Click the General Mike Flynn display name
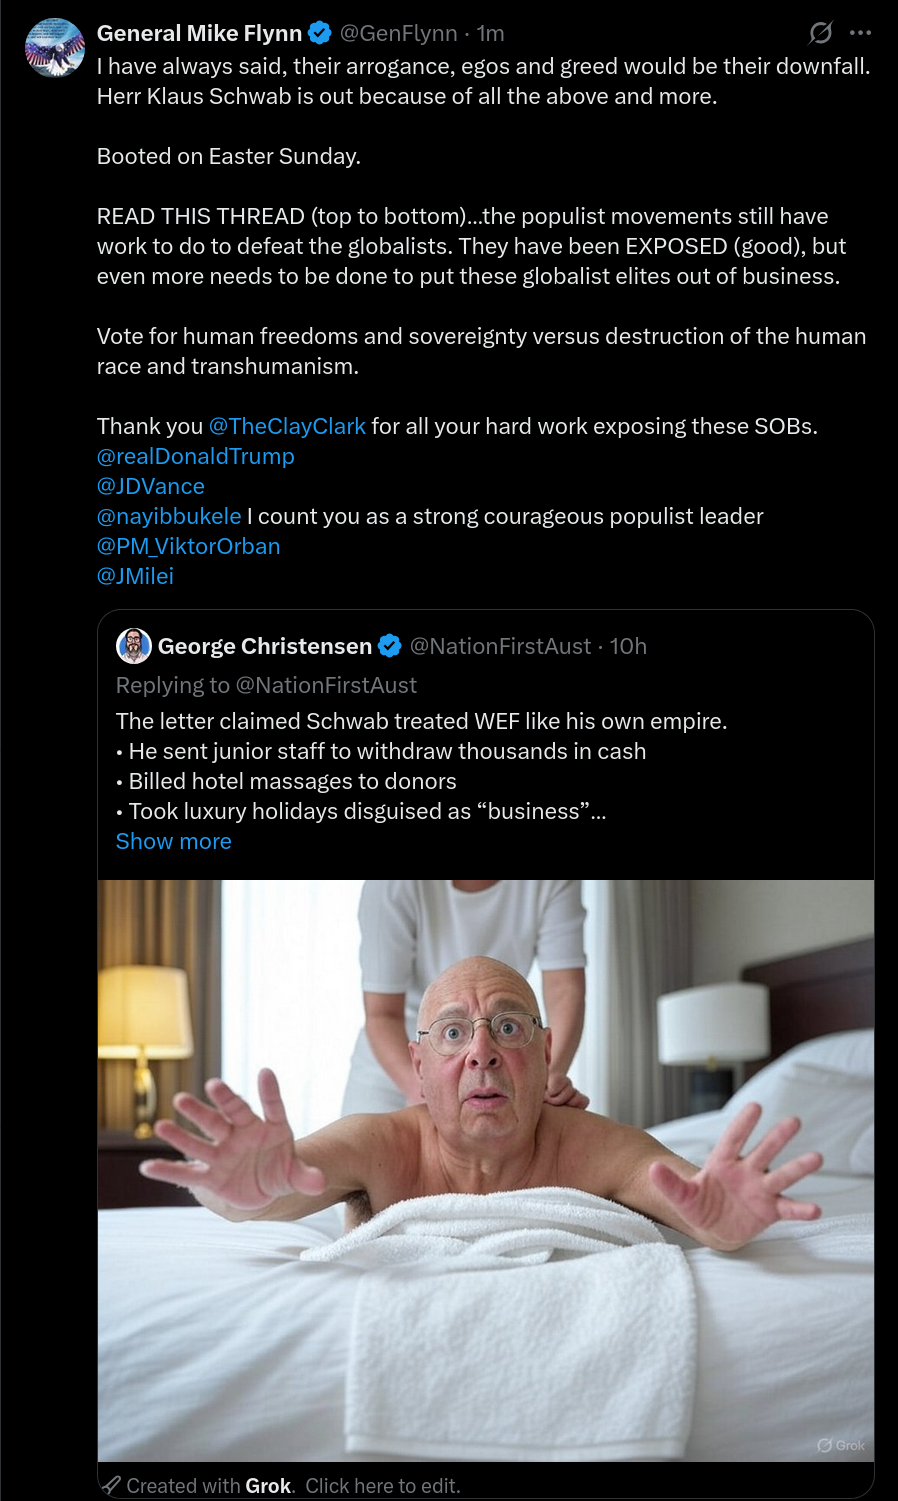Screen dimensions: 898x1501 (x=200, y=33)
